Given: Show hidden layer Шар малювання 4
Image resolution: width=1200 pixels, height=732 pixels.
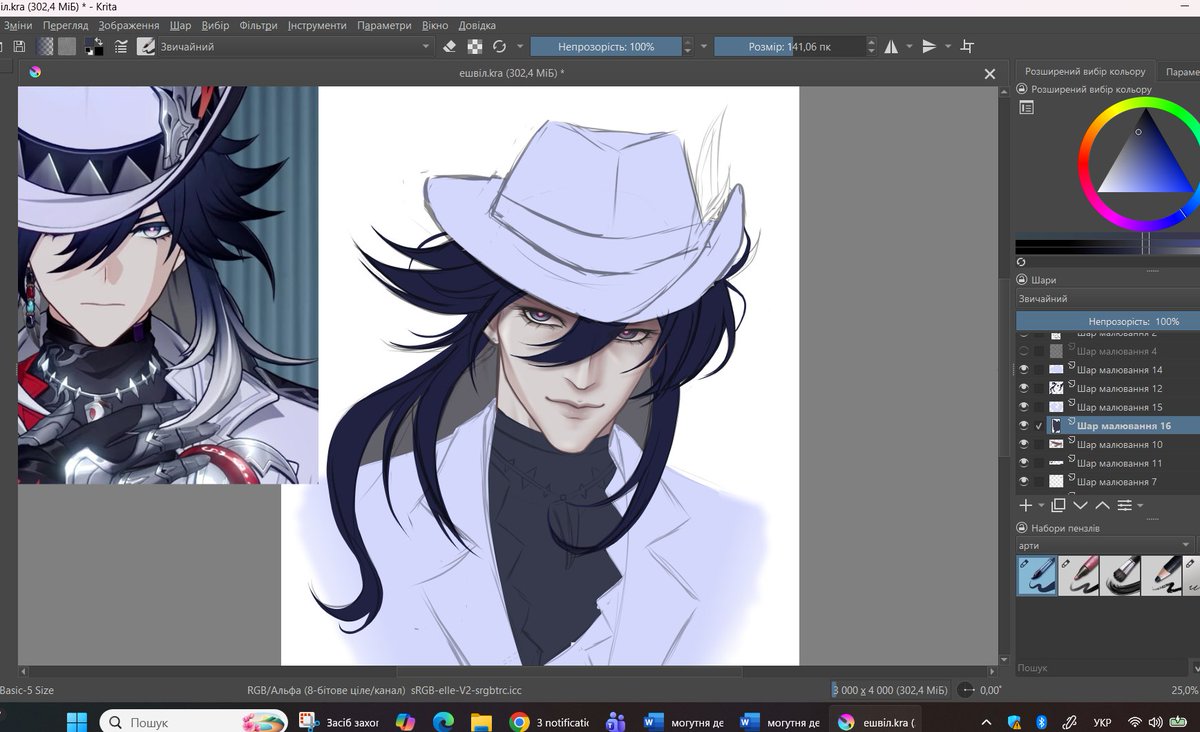Looking at the screenshot, I should [1023, 352].
